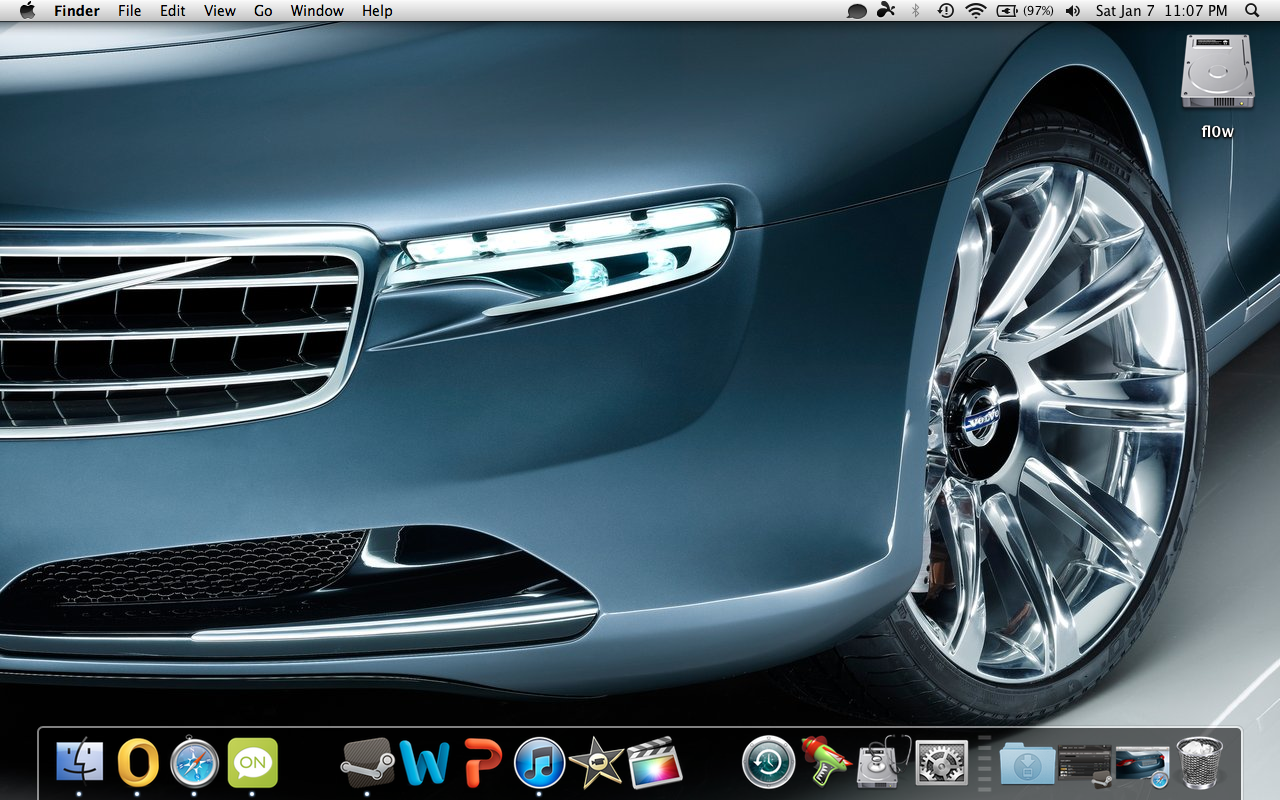Open the Safari compass icon
This screenshot has width=1280, height=800.
194,763
